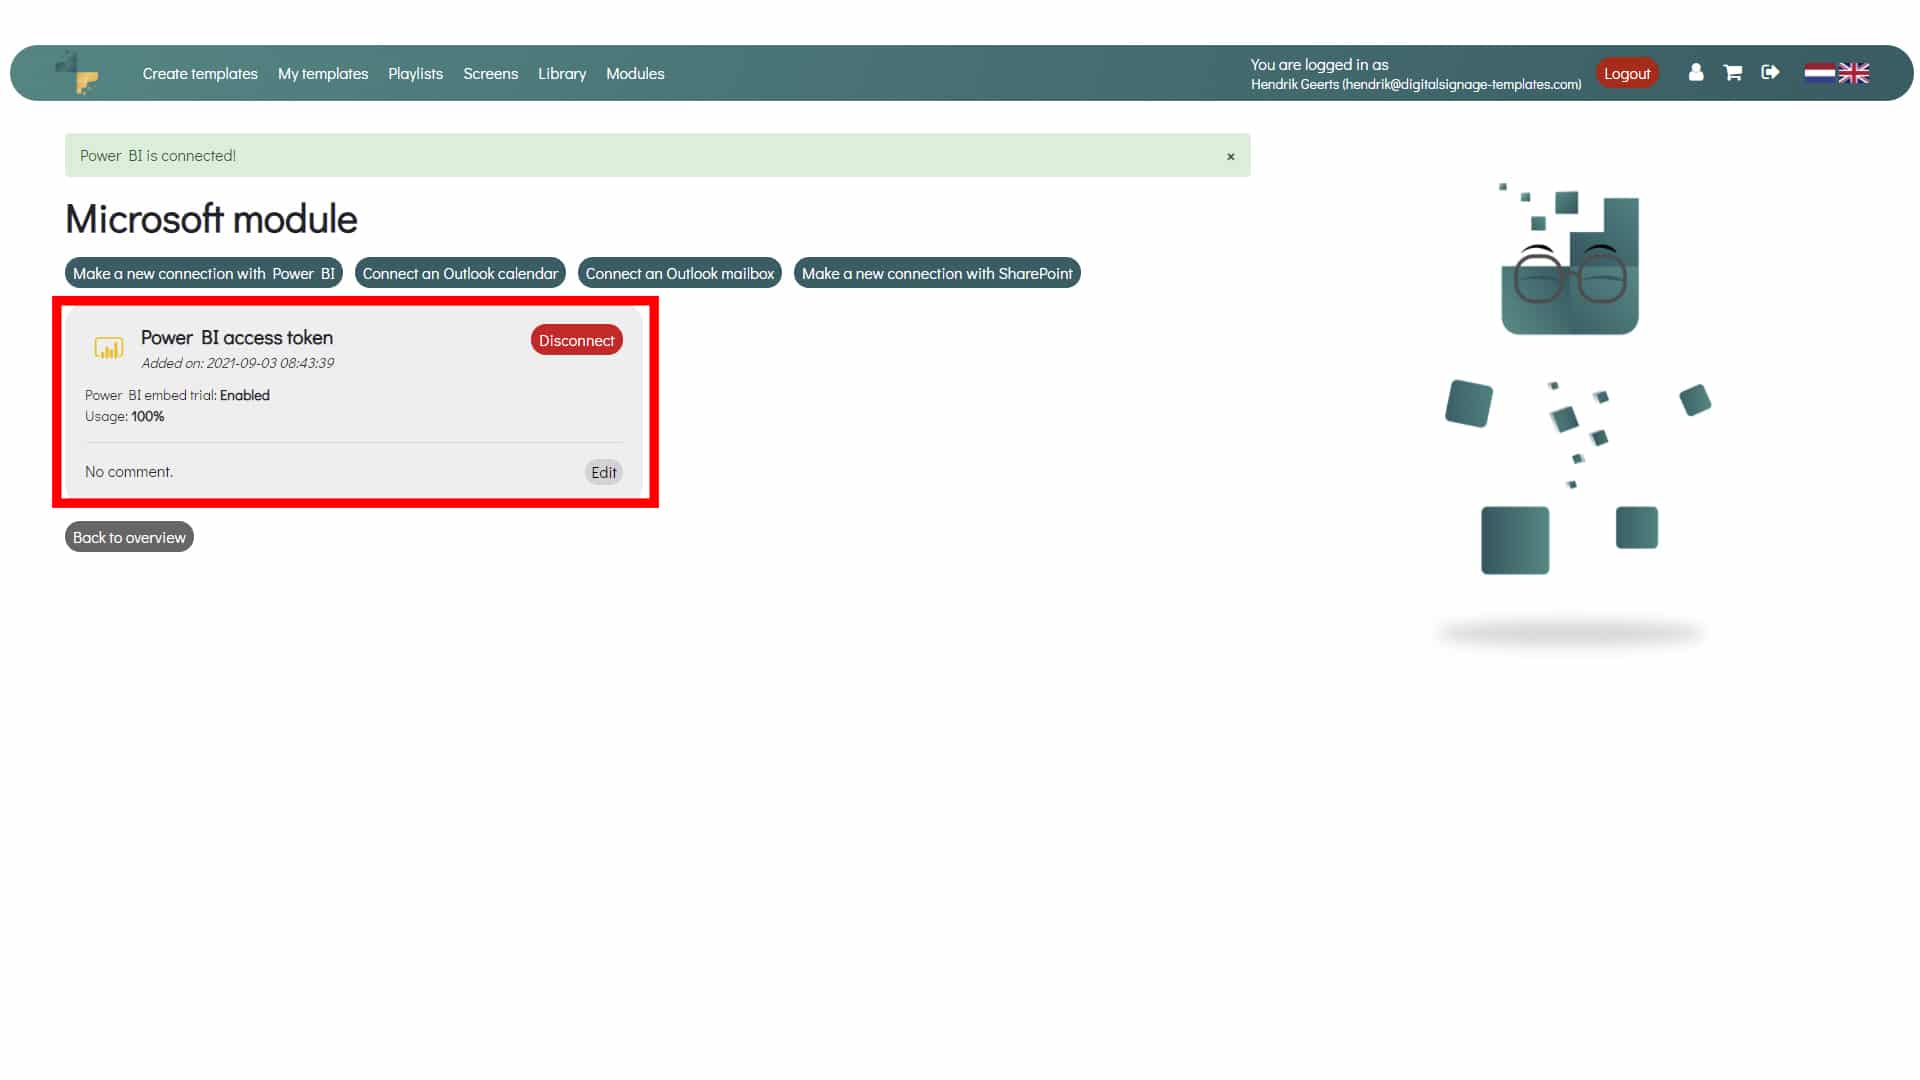
Task: Go Back to overview
Action: (129, 537)
